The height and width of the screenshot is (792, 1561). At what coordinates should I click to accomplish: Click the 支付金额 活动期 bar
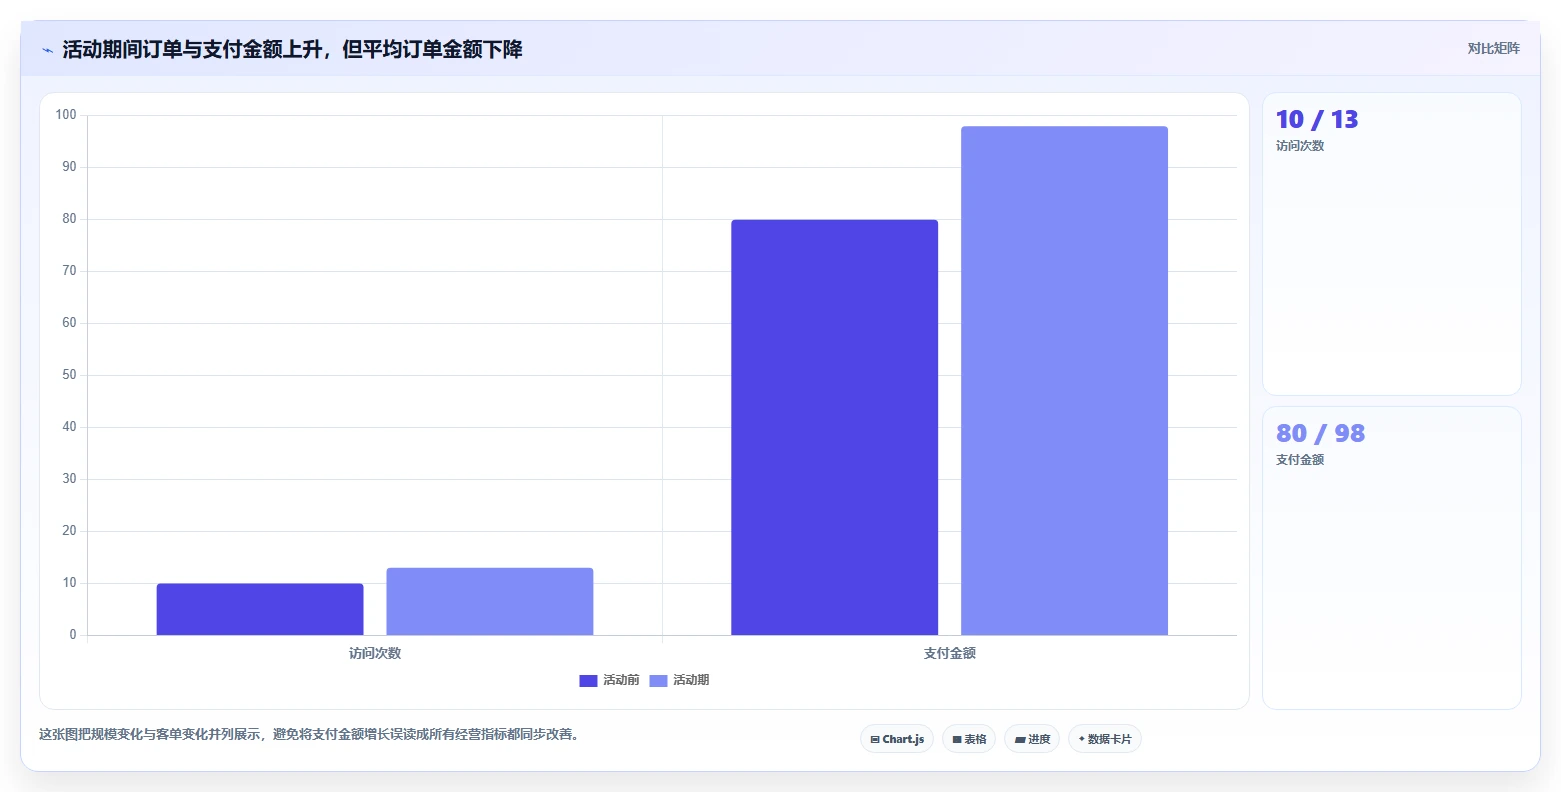pyautogui.click(x=1065, y=381)
